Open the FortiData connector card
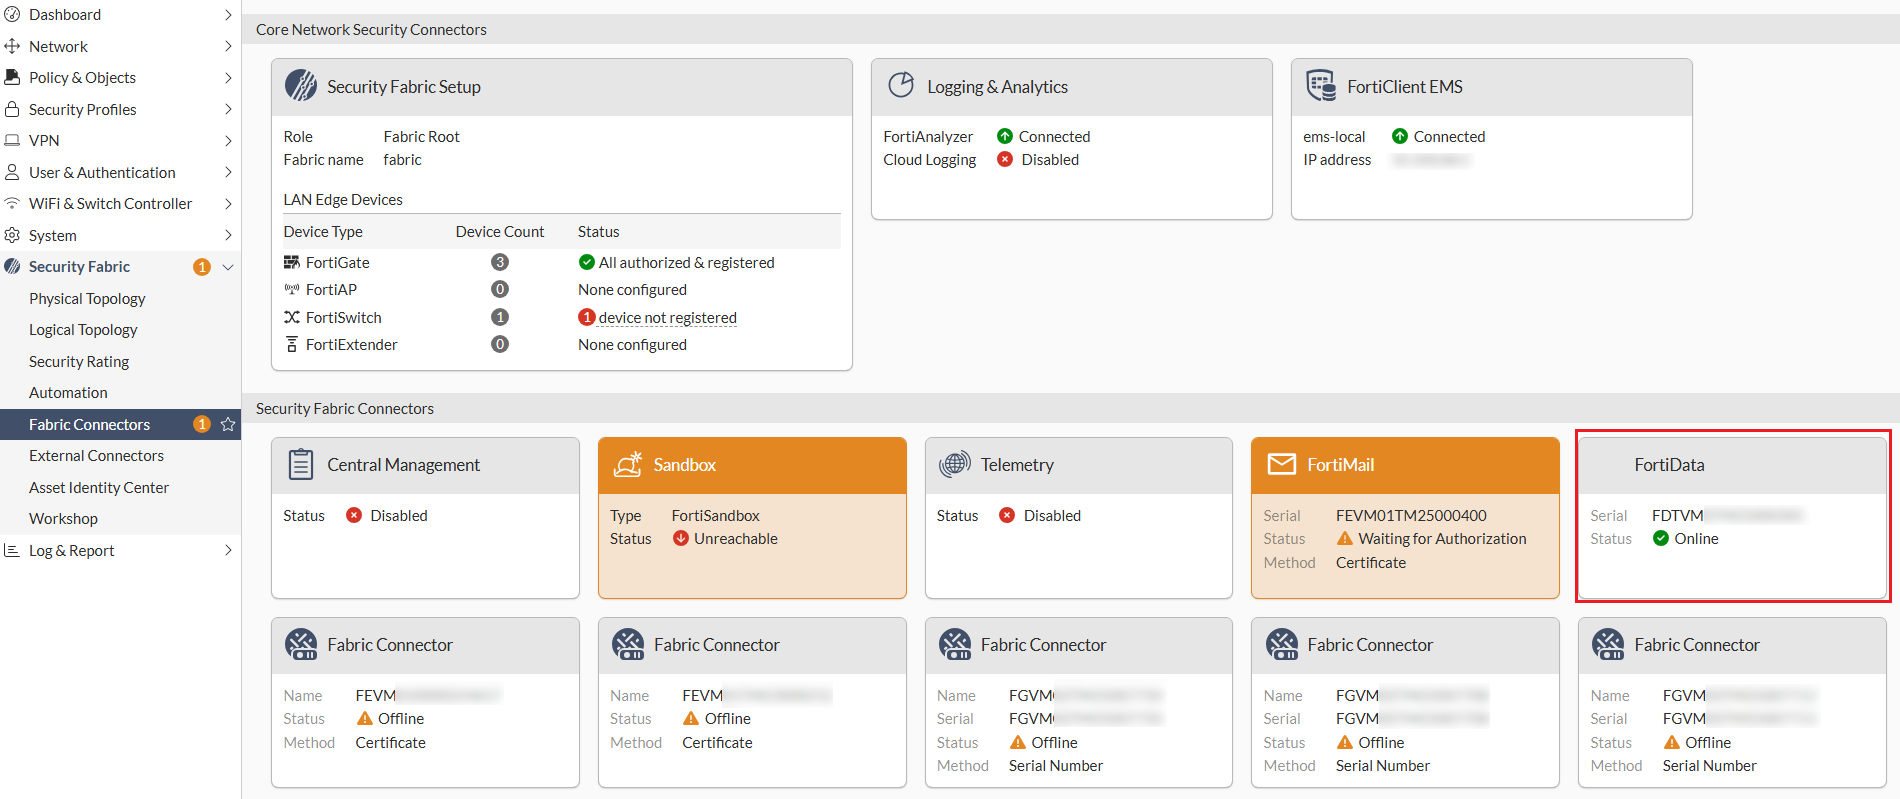Viewport: 1900px width, 799px height. pos(1732,516)
